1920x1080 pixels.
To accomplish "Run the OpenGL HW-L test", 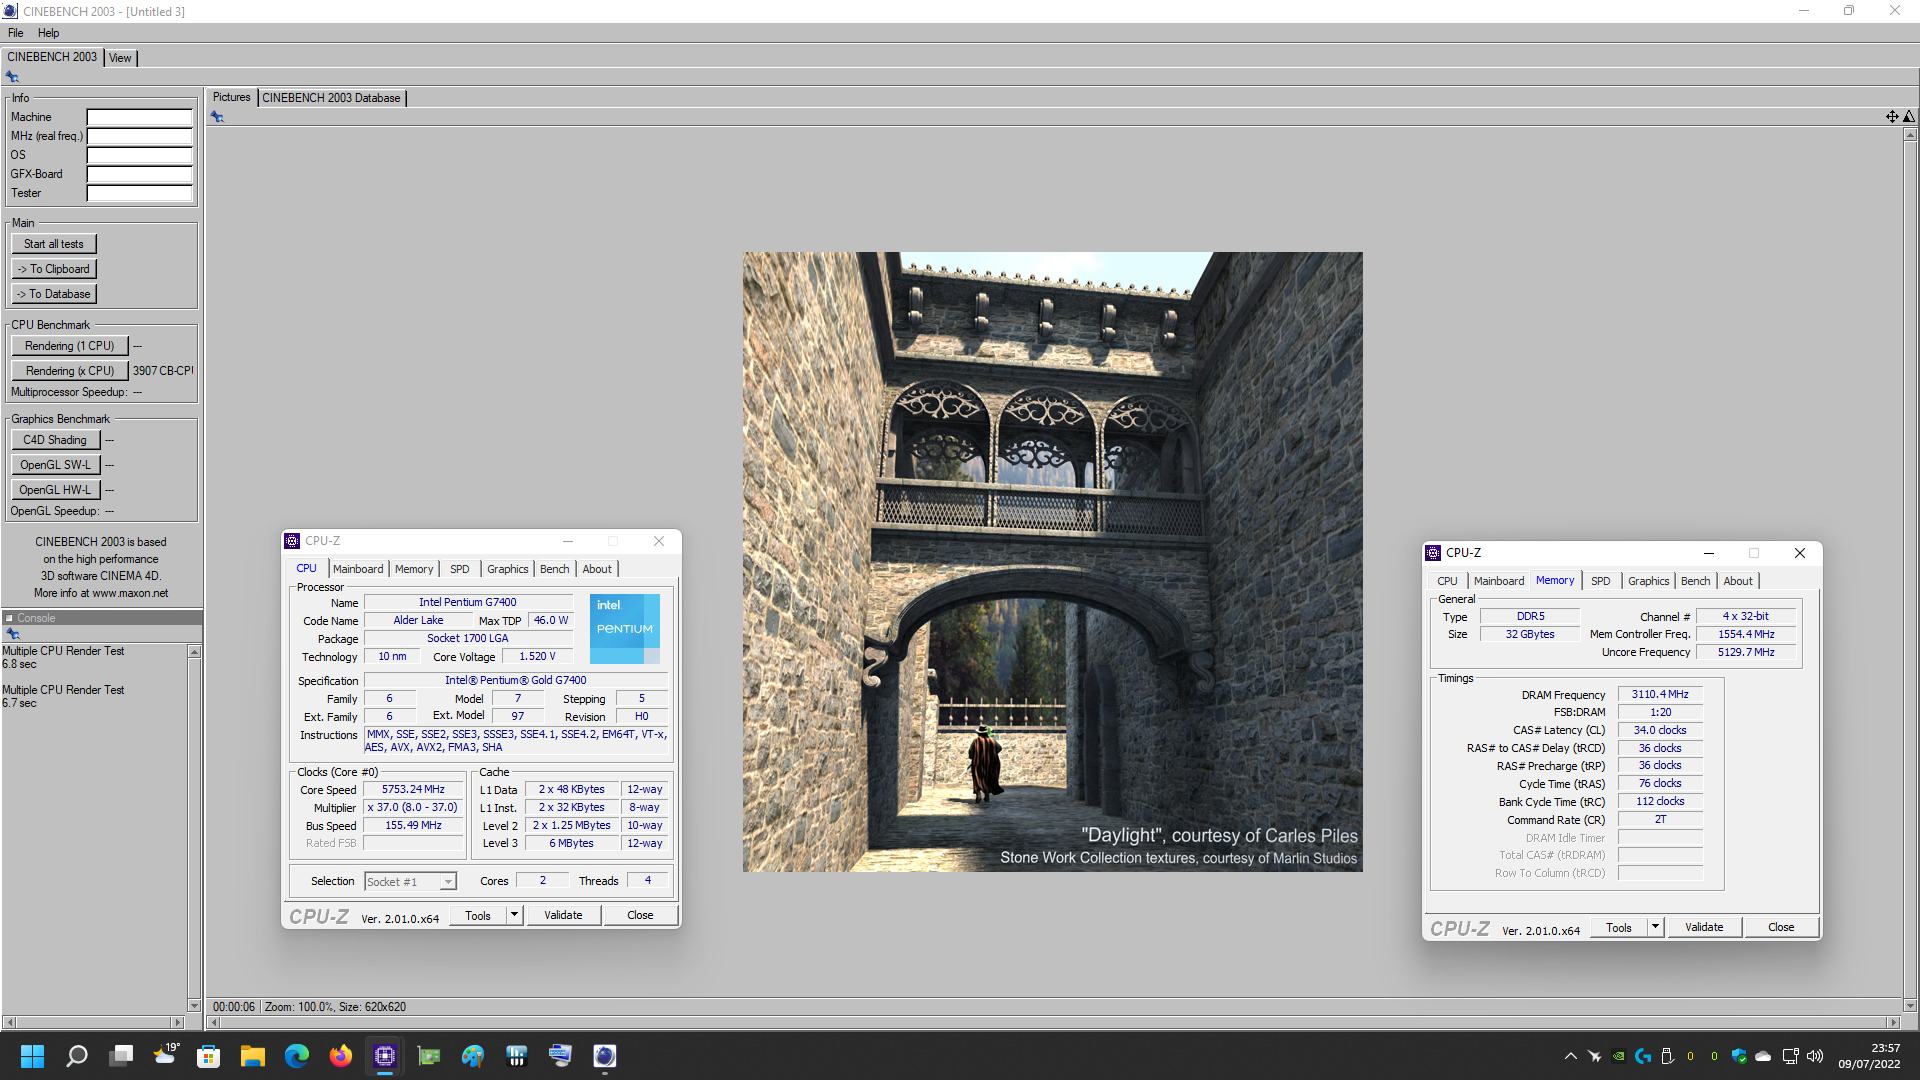I will point(55,490).
